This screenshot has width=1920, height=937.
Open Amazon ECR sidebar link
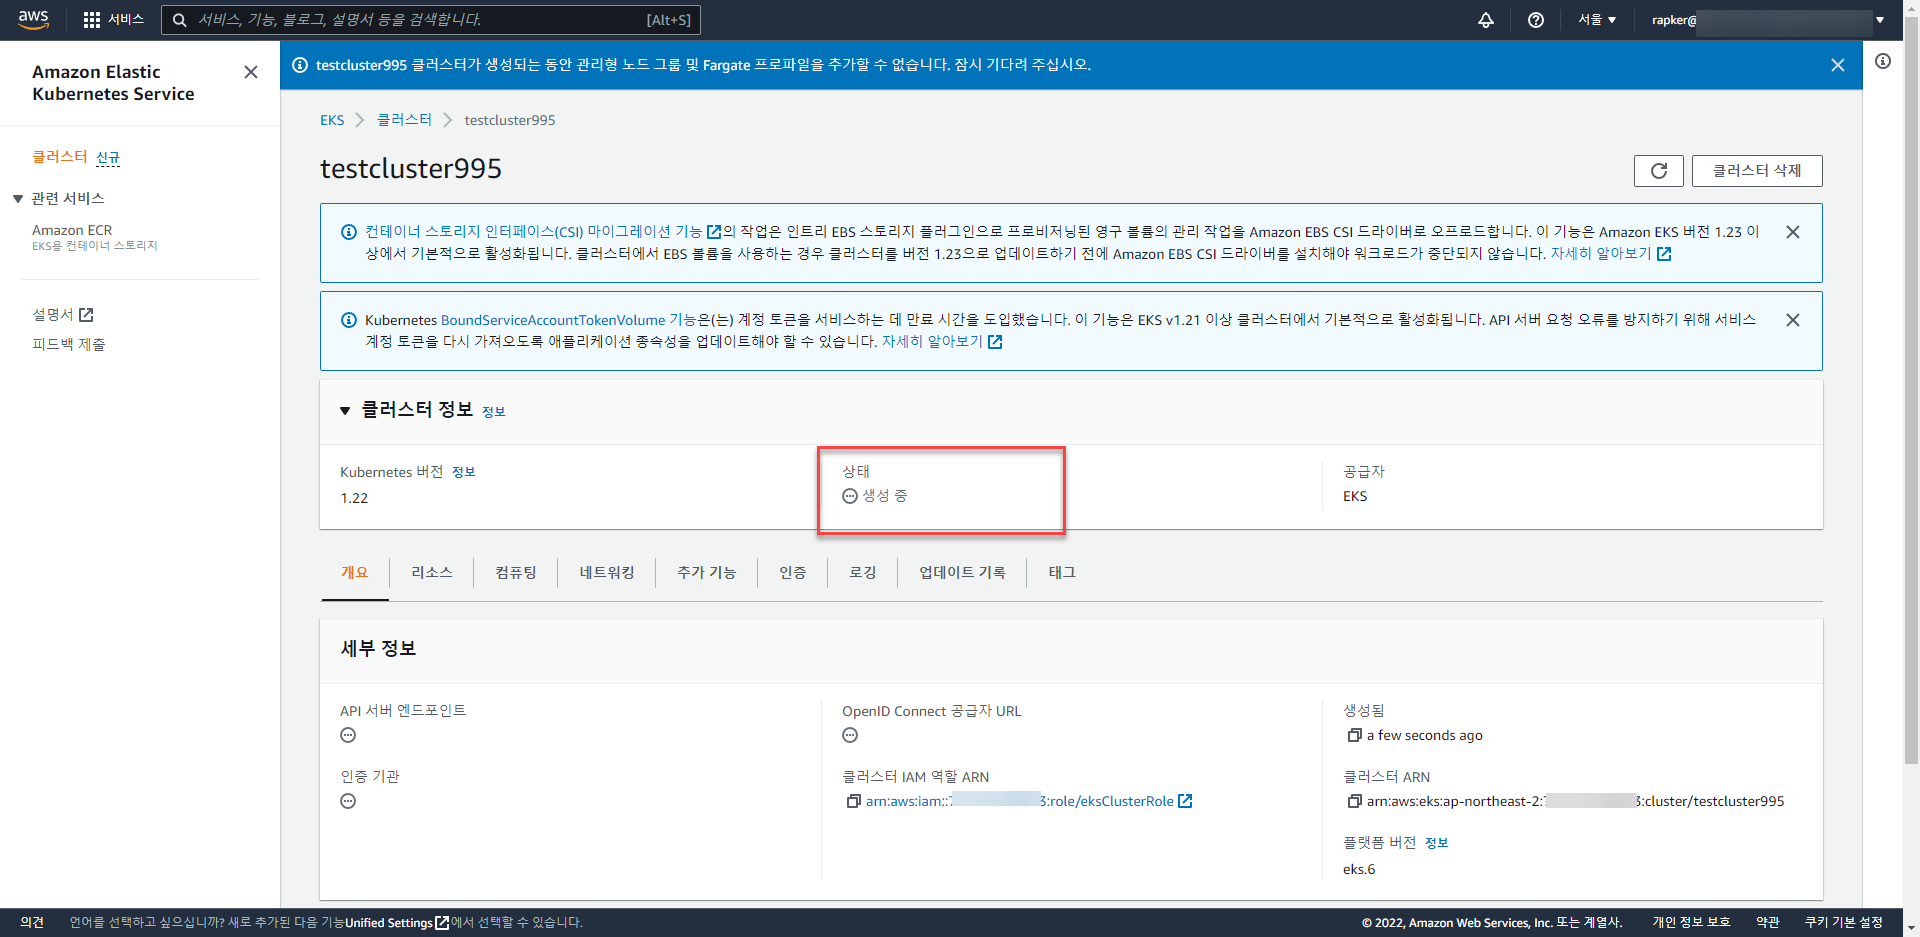(x=72, y=230)
